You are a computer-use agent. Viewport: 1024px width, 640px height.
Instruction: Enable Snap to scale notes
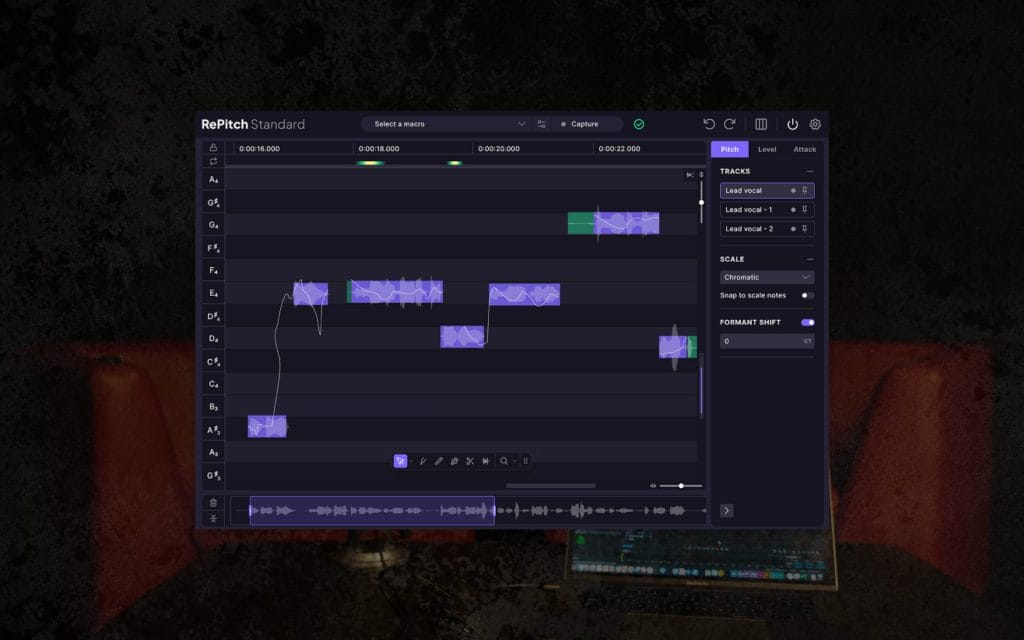pyautogui.click(x=807, y=295)
